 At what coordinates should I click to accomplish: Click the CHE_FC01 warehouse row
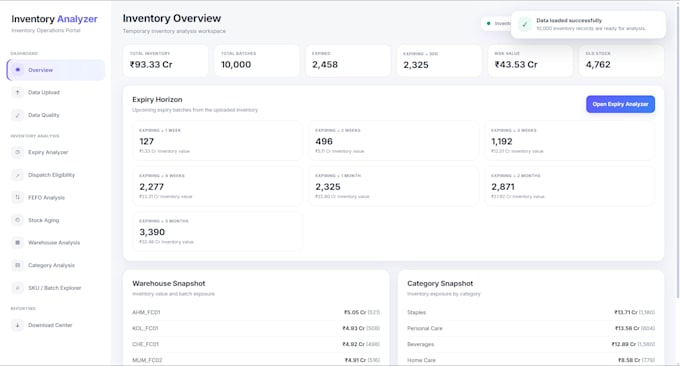point(256,344)
